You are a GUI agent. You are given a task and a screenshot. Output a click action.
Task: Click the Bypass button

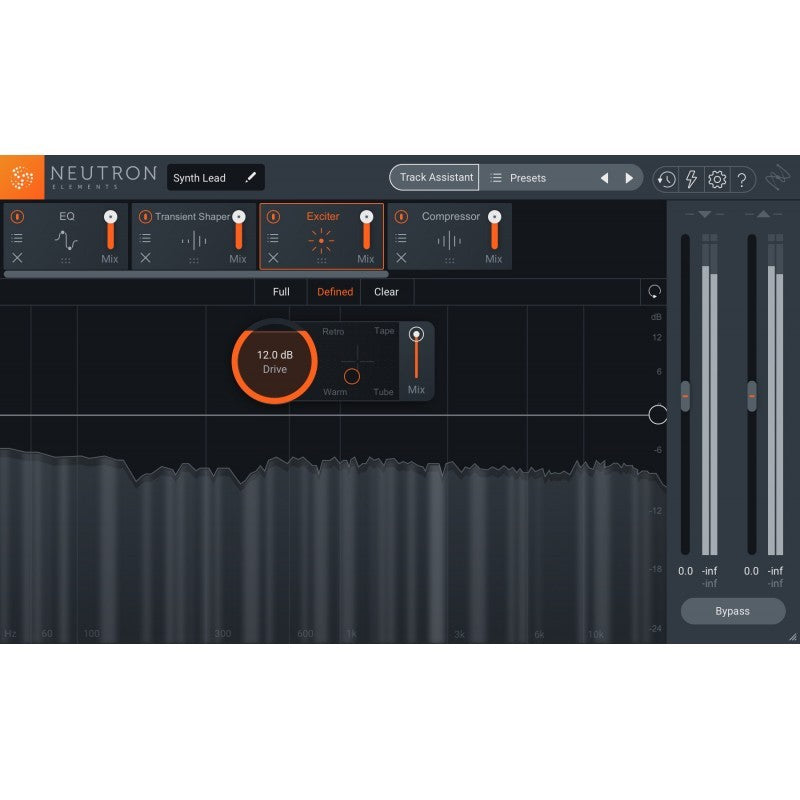(732, 611)
